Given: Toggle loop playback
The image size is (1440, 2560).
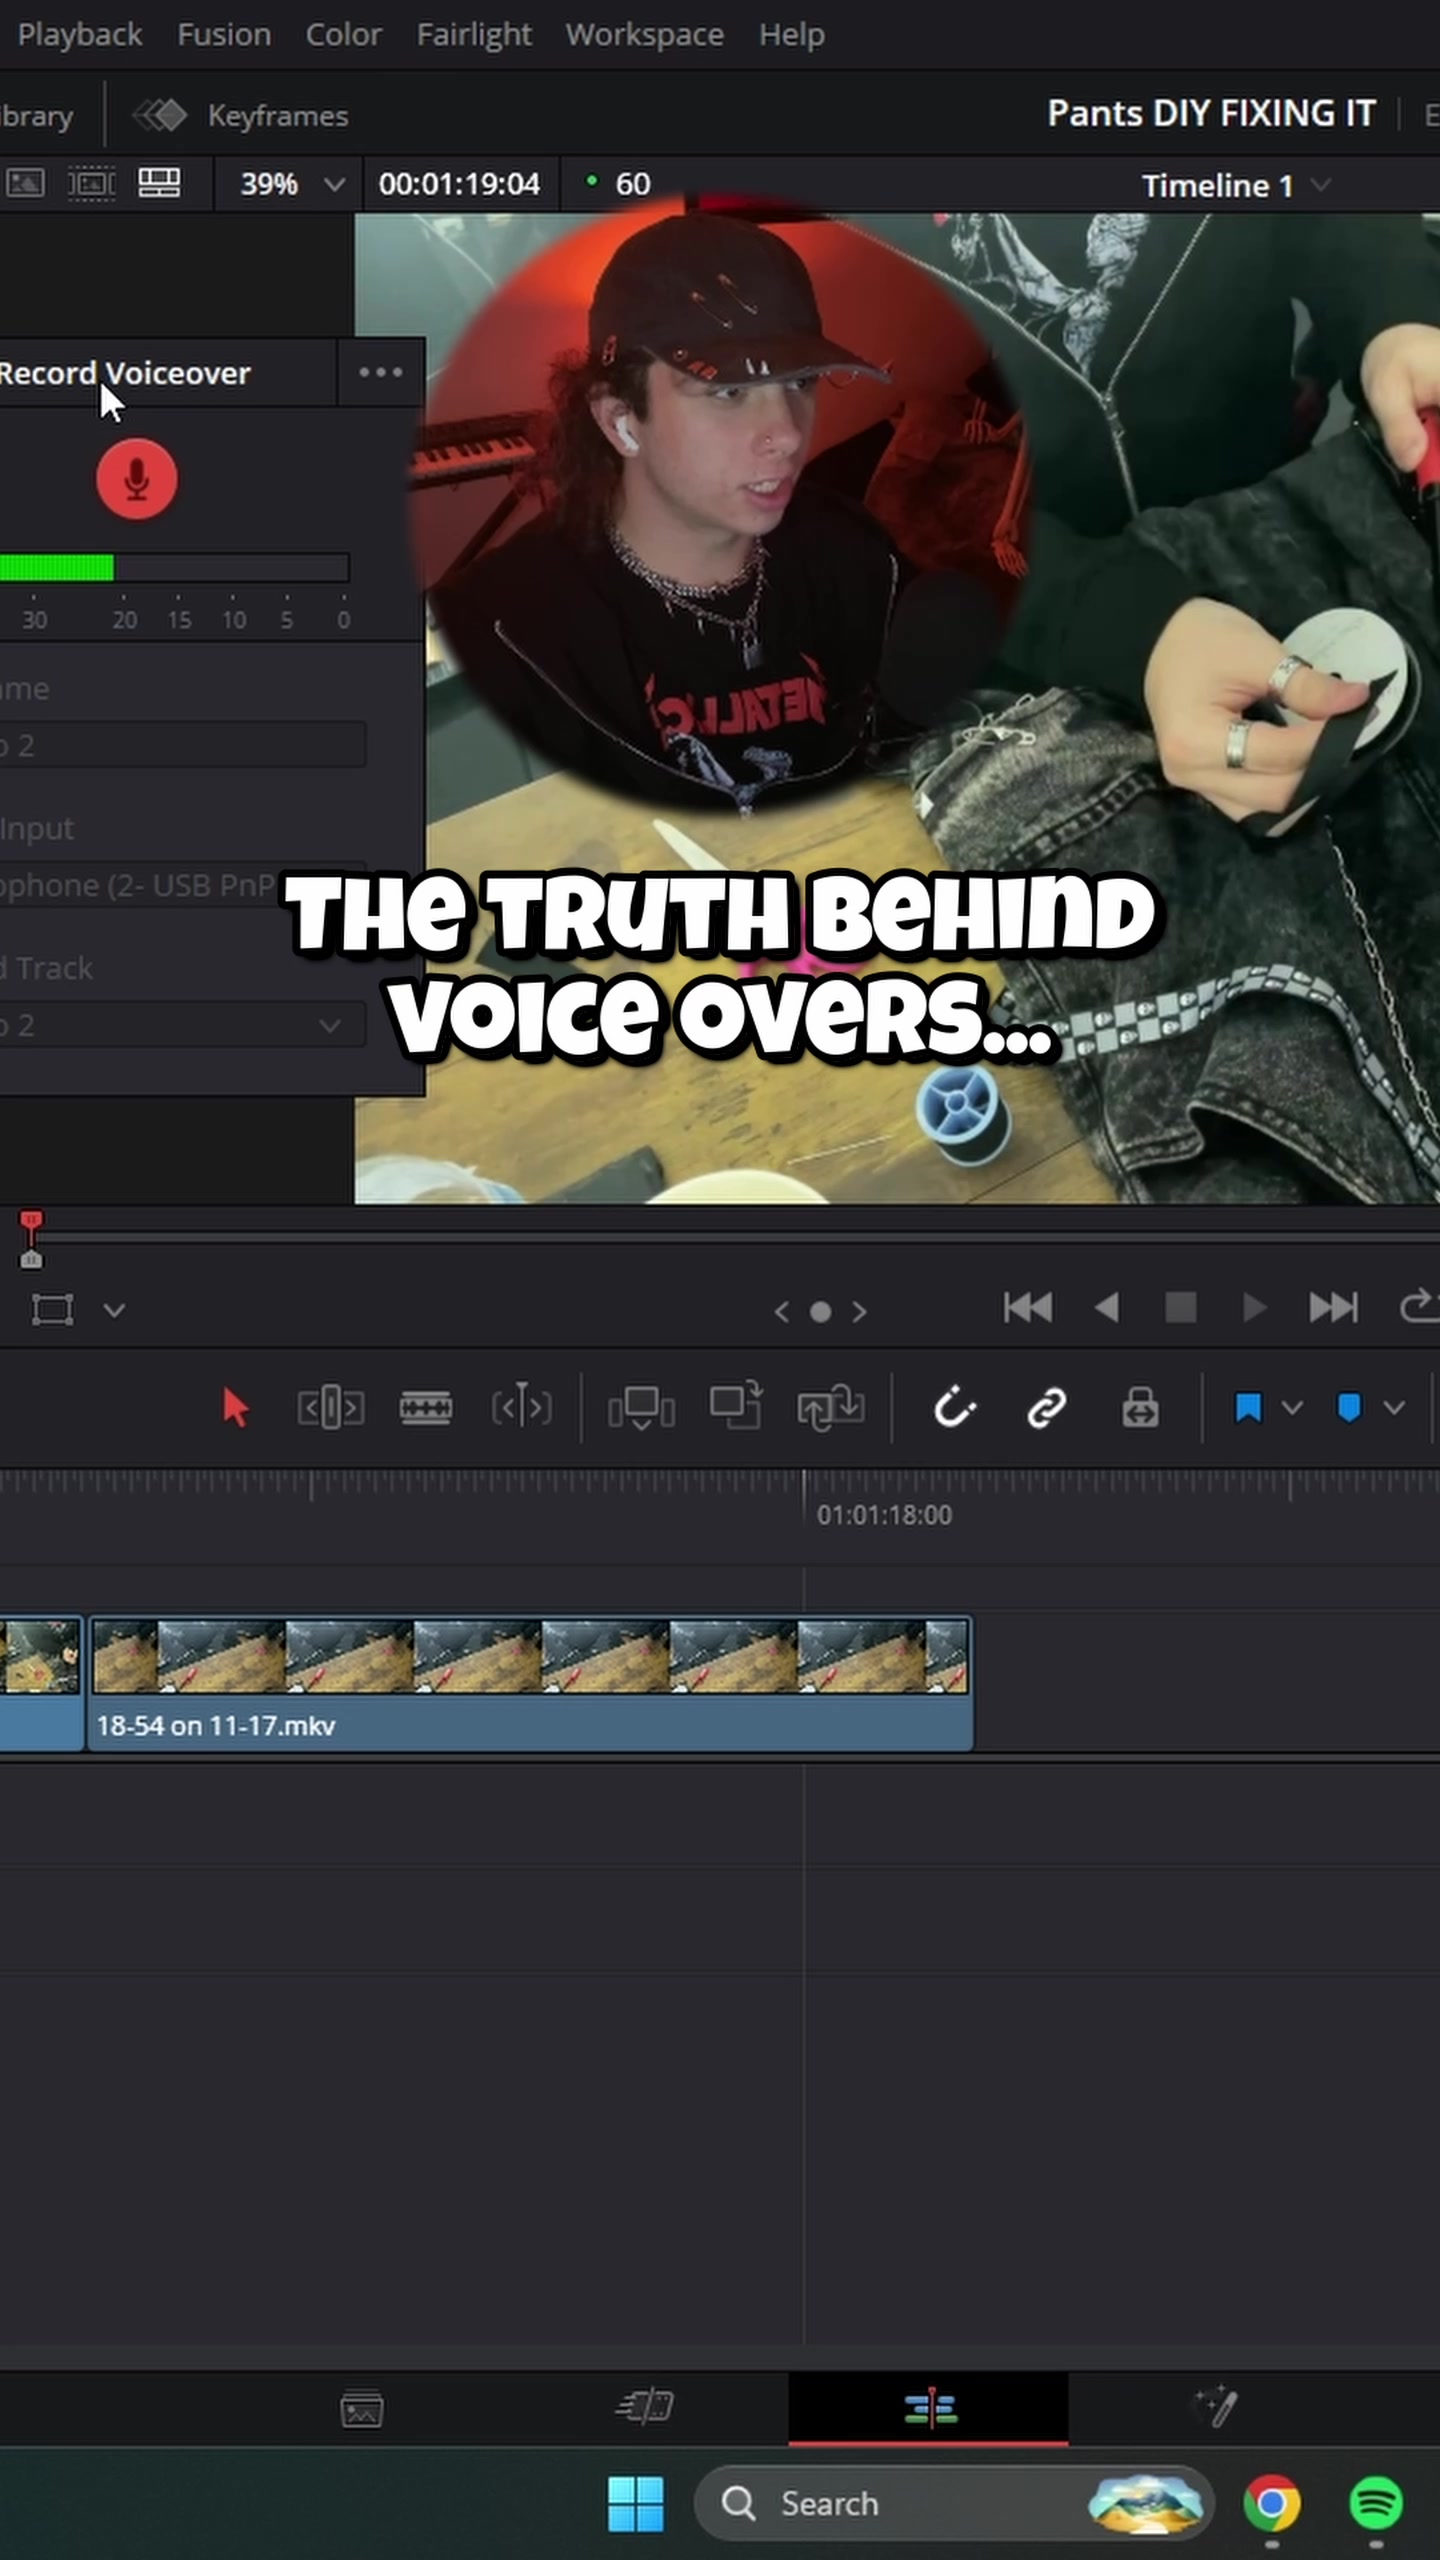Looking at the screenshot, I should [x=1418, y=1307].
